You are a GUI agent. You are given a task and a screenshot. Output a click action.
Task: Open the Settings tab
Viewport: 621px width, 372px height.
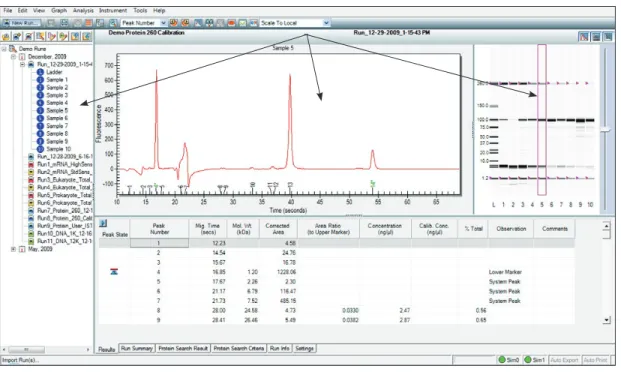(305, 348)
